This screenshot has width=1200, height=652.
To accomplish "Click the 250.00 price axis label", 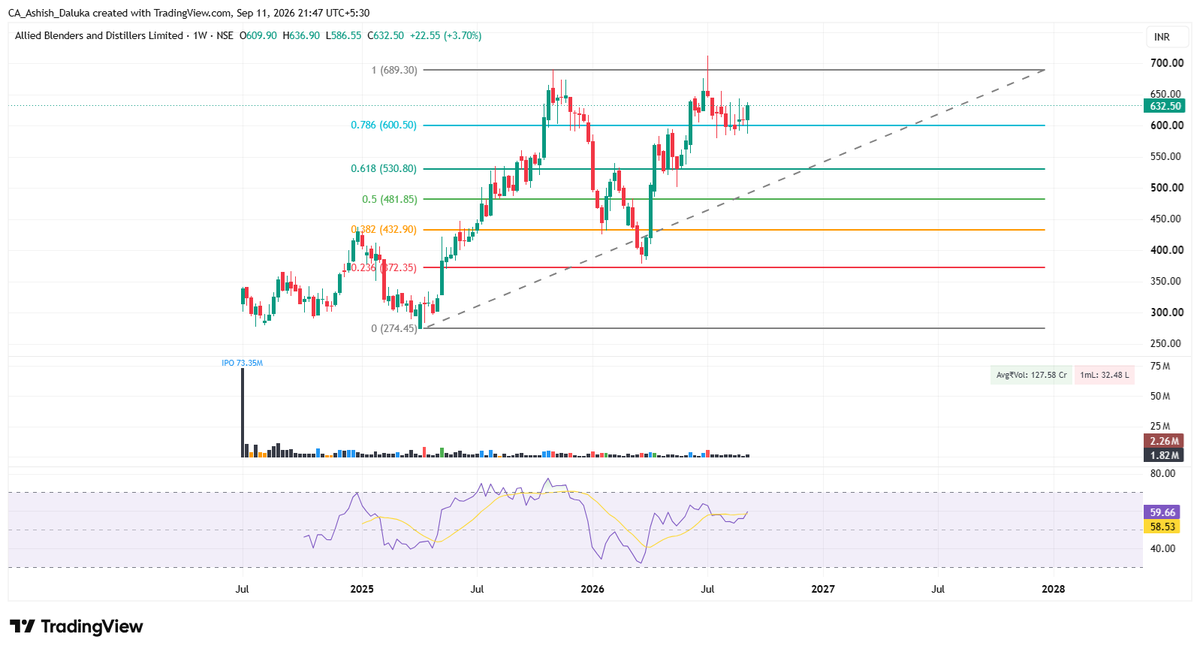I will 1165,344.
